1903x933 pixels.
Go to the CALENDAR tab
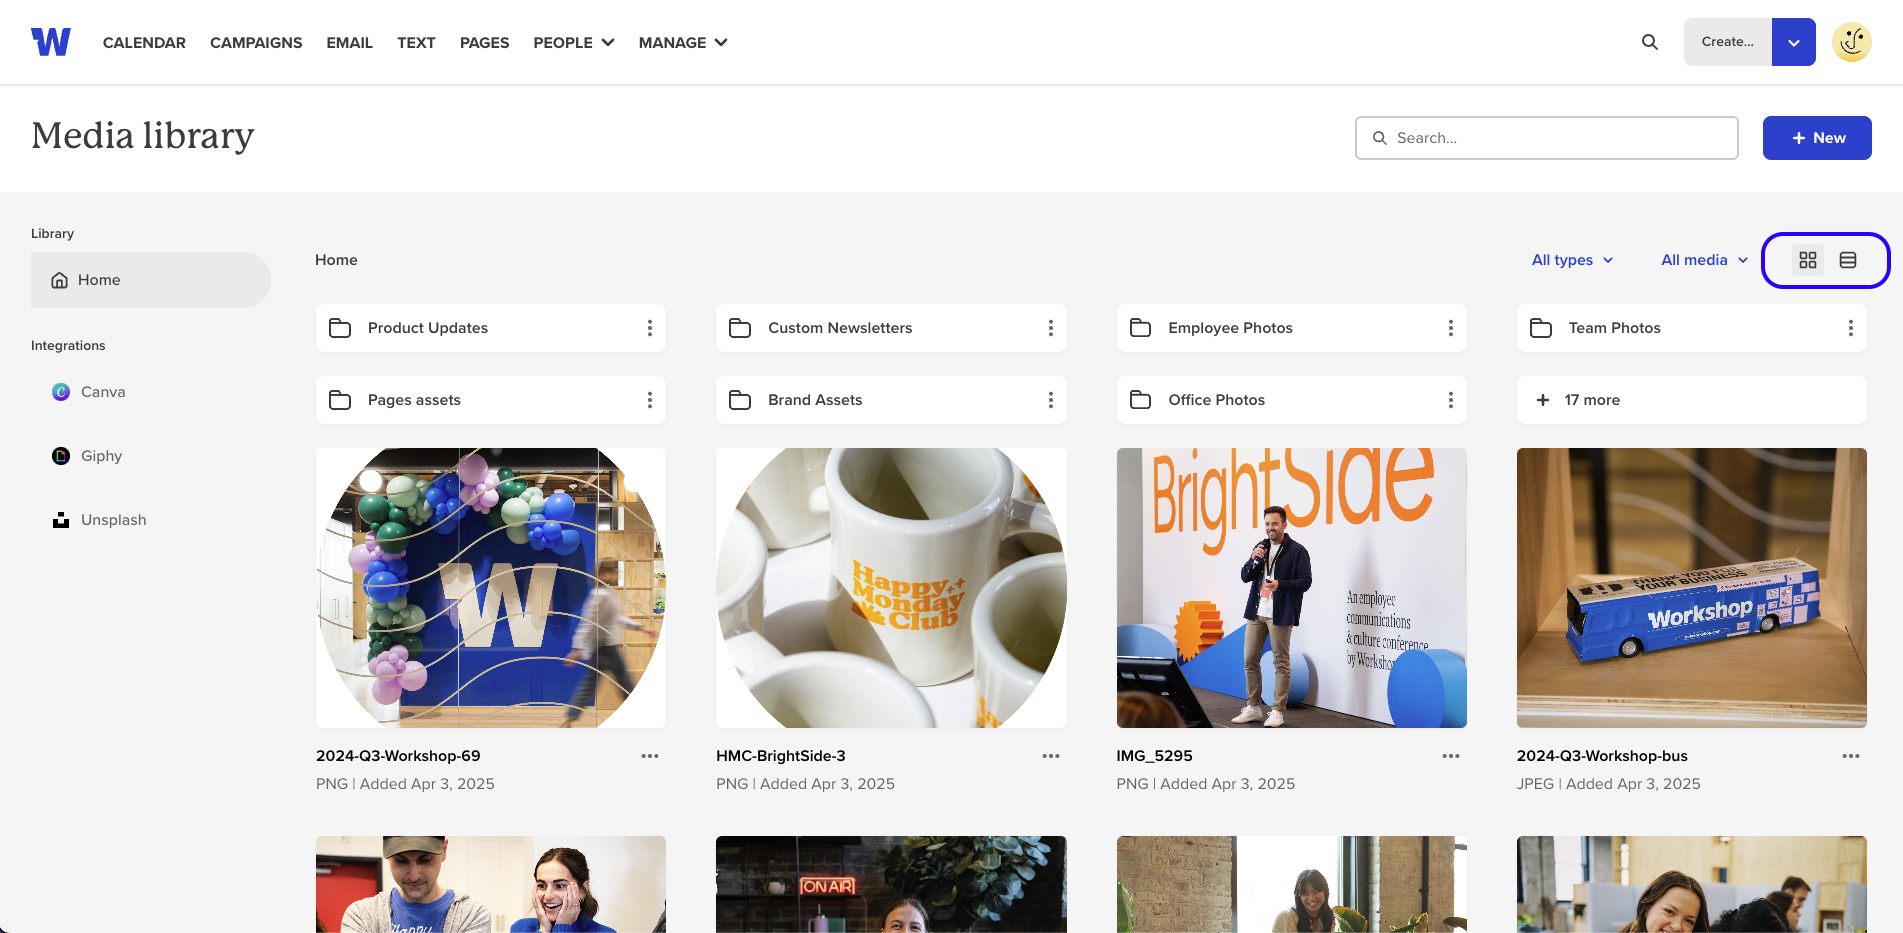click(144, 42)
